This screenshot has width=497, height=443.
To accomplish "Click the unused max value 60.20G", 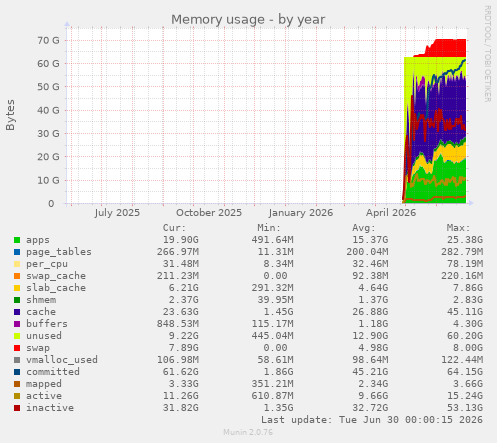I will coord(465,336).
